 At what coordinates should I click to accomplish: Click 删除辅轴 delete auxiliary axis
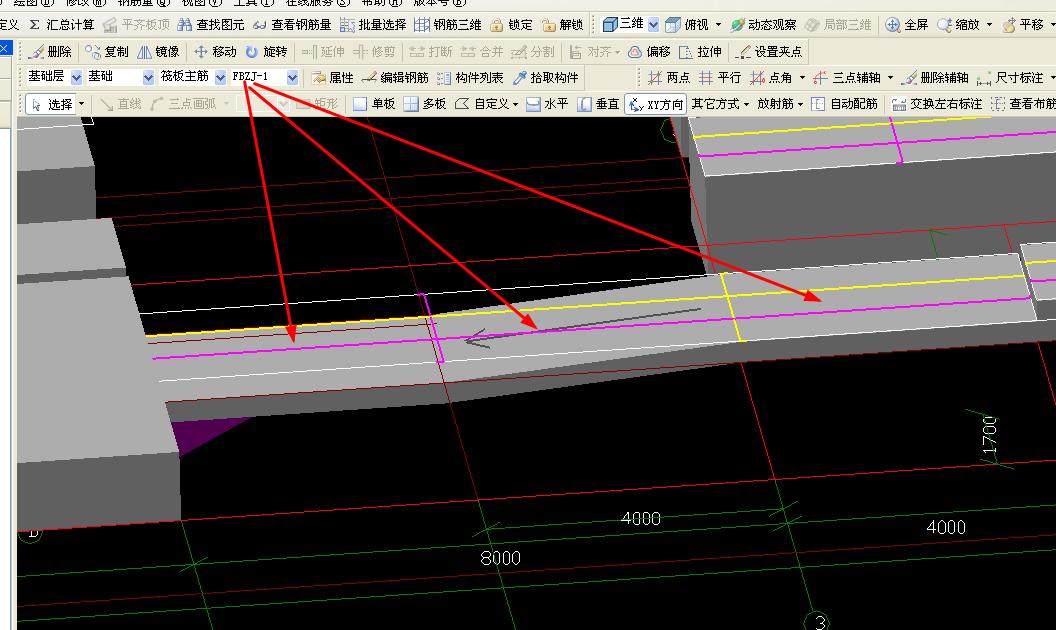[x=935, y=77]
